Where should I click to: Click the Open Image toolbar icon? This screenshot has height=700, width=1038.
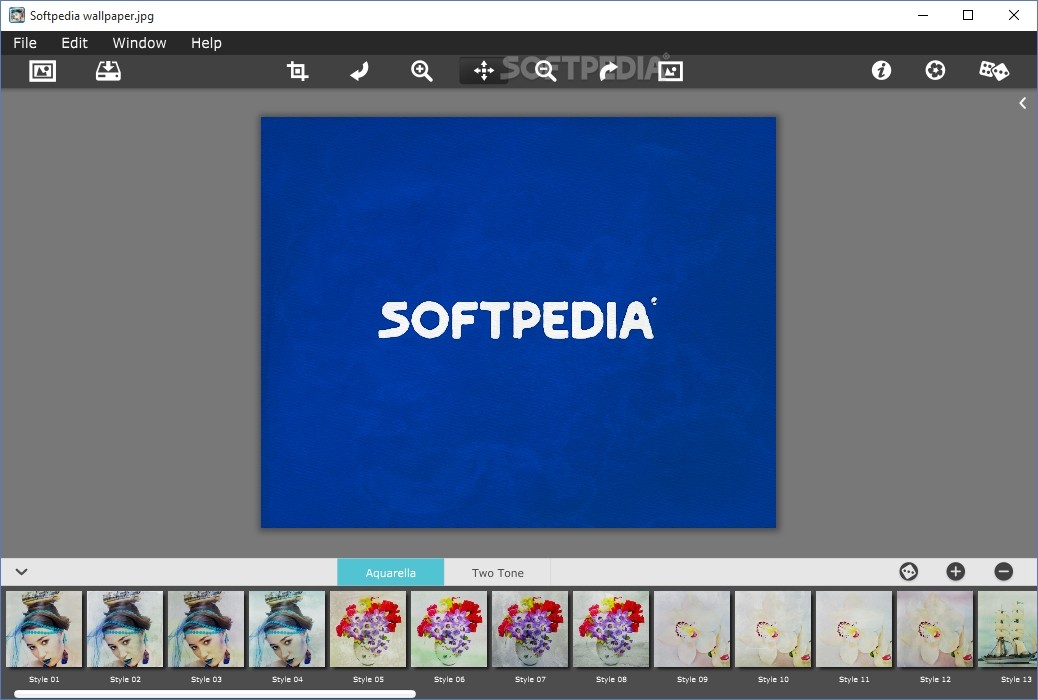(x=42, y=71)
